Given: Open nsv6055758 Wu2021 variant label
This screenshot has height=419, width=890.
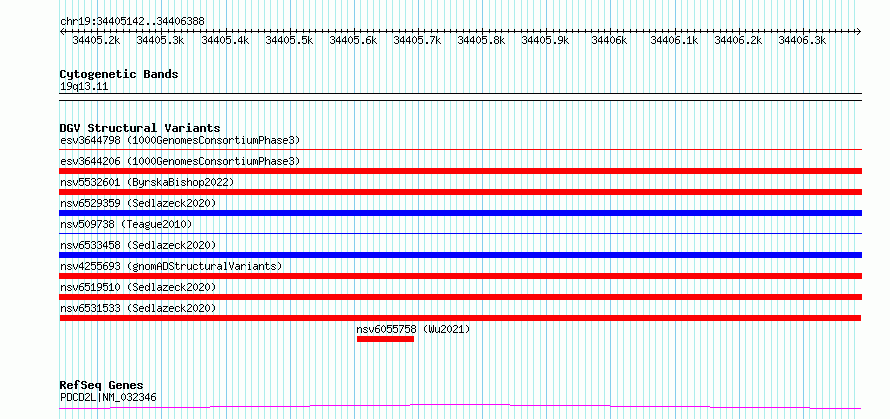Looking at the screenshot, I should 413,329.
